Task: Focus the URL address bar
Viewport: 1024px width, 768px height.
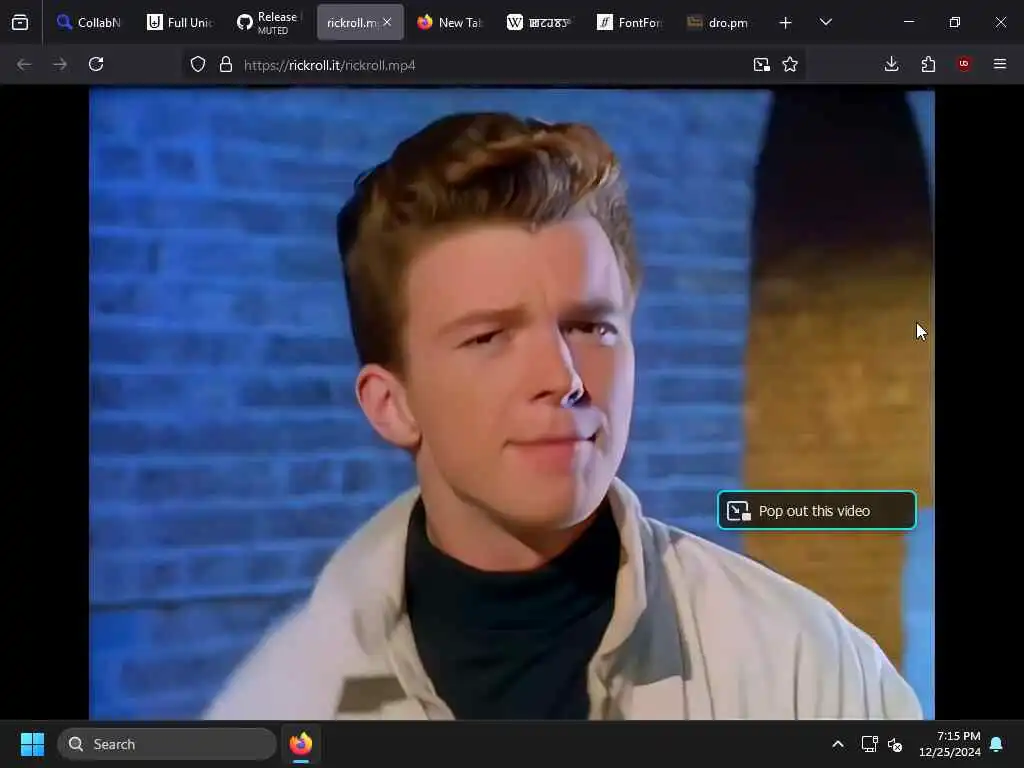Action: [x=493, y=65]
